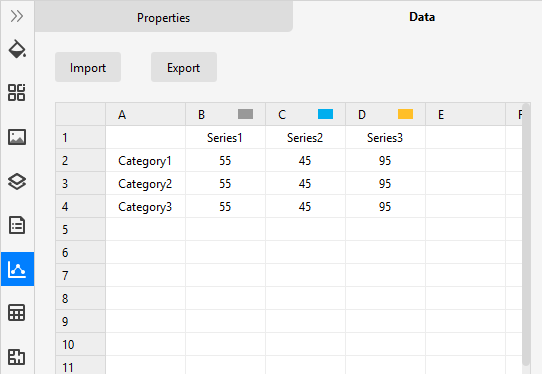The height and width of the screenshot is (374, 542).
Task: Click the Export button
Action: pyautogui.click(x=184, y=67)
